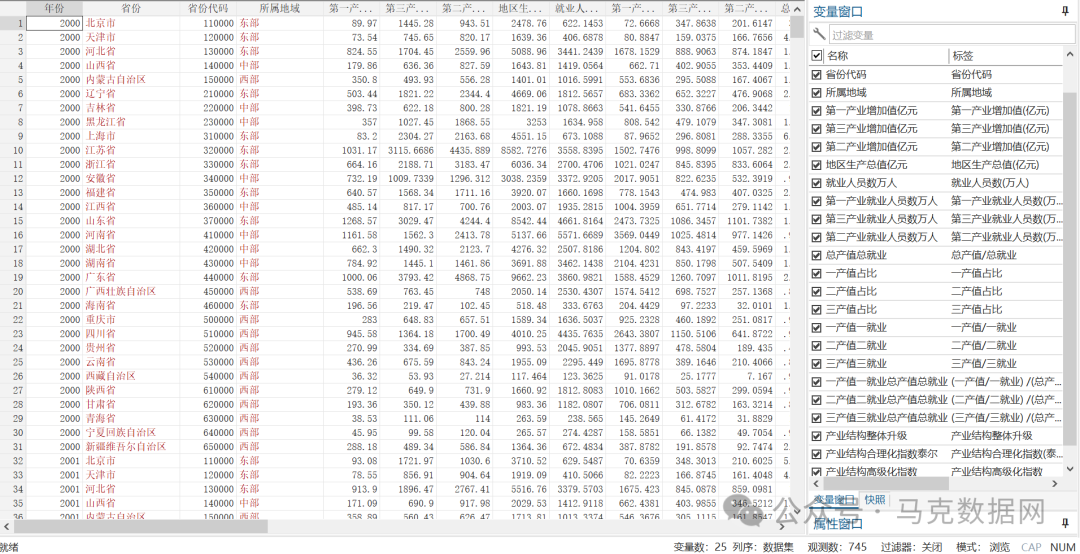Click the left arrow of the variables list horizontal scrollbar
This screenshot has height=554, width=1080.
[x=817, y=484]
